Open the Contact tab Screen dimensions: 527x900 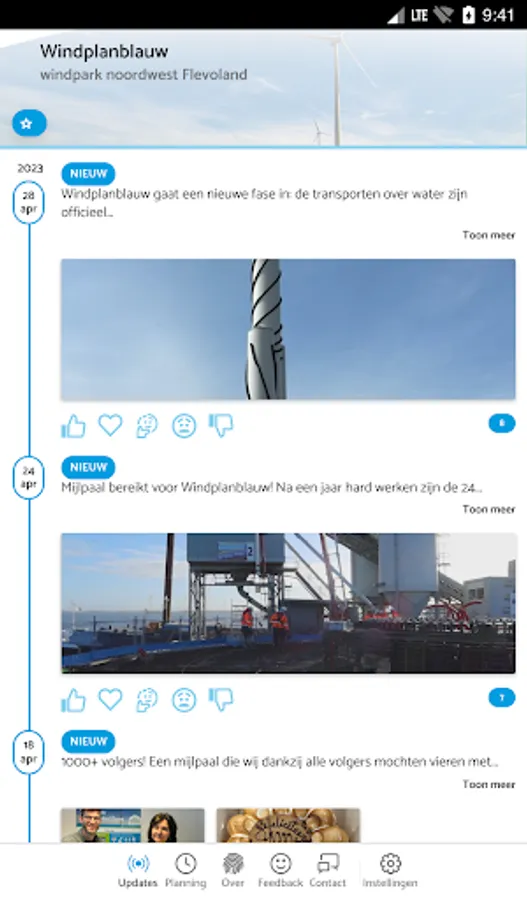328,871
